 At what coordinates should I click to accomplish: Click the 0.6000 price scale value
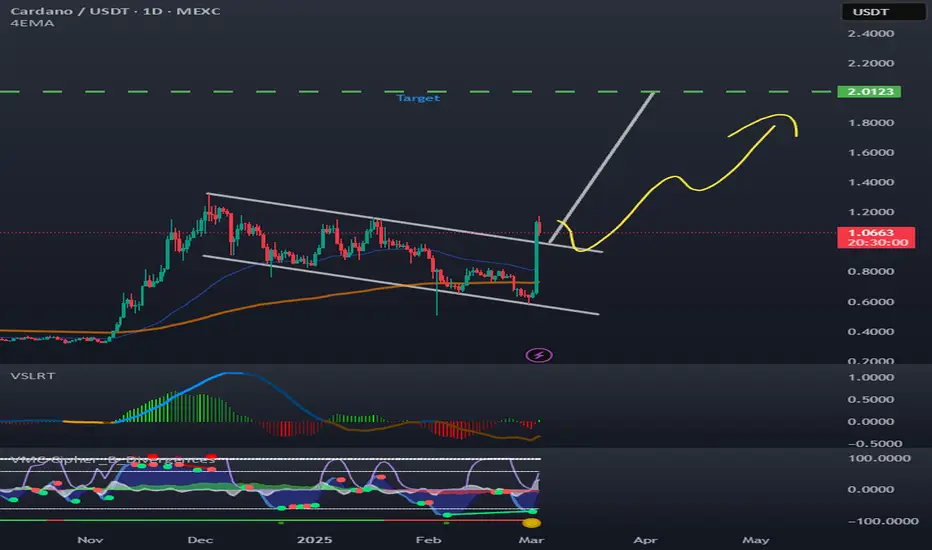871,302
